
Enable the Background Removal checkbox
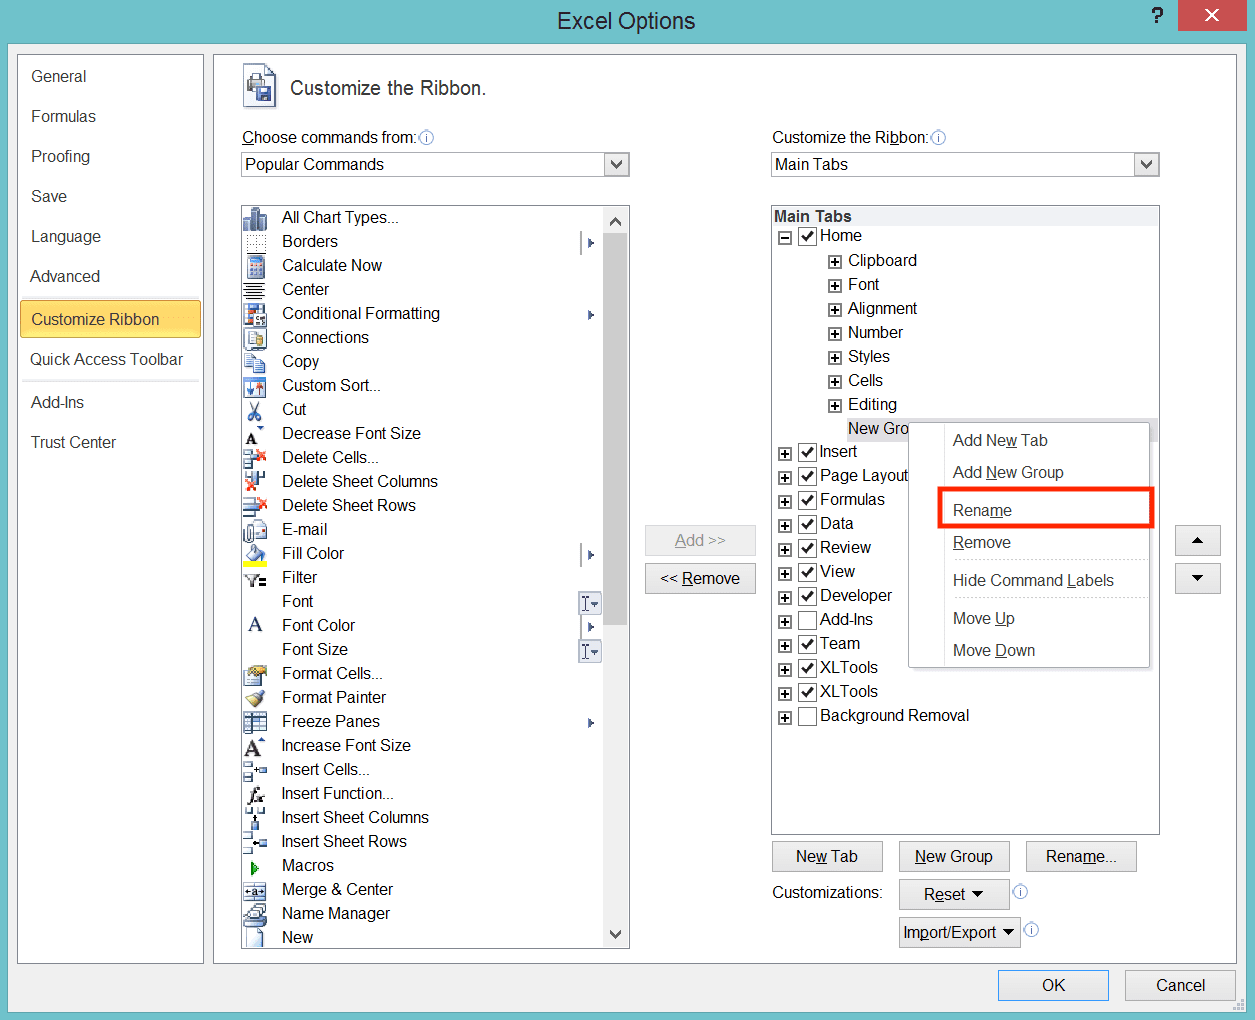[808, 717]
